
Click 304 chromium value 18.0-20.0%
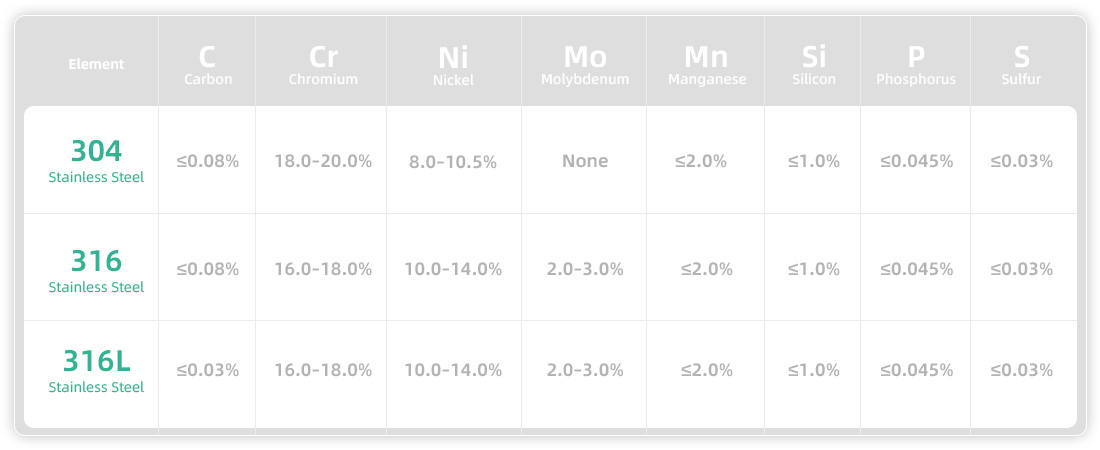[x=323, y=161]
